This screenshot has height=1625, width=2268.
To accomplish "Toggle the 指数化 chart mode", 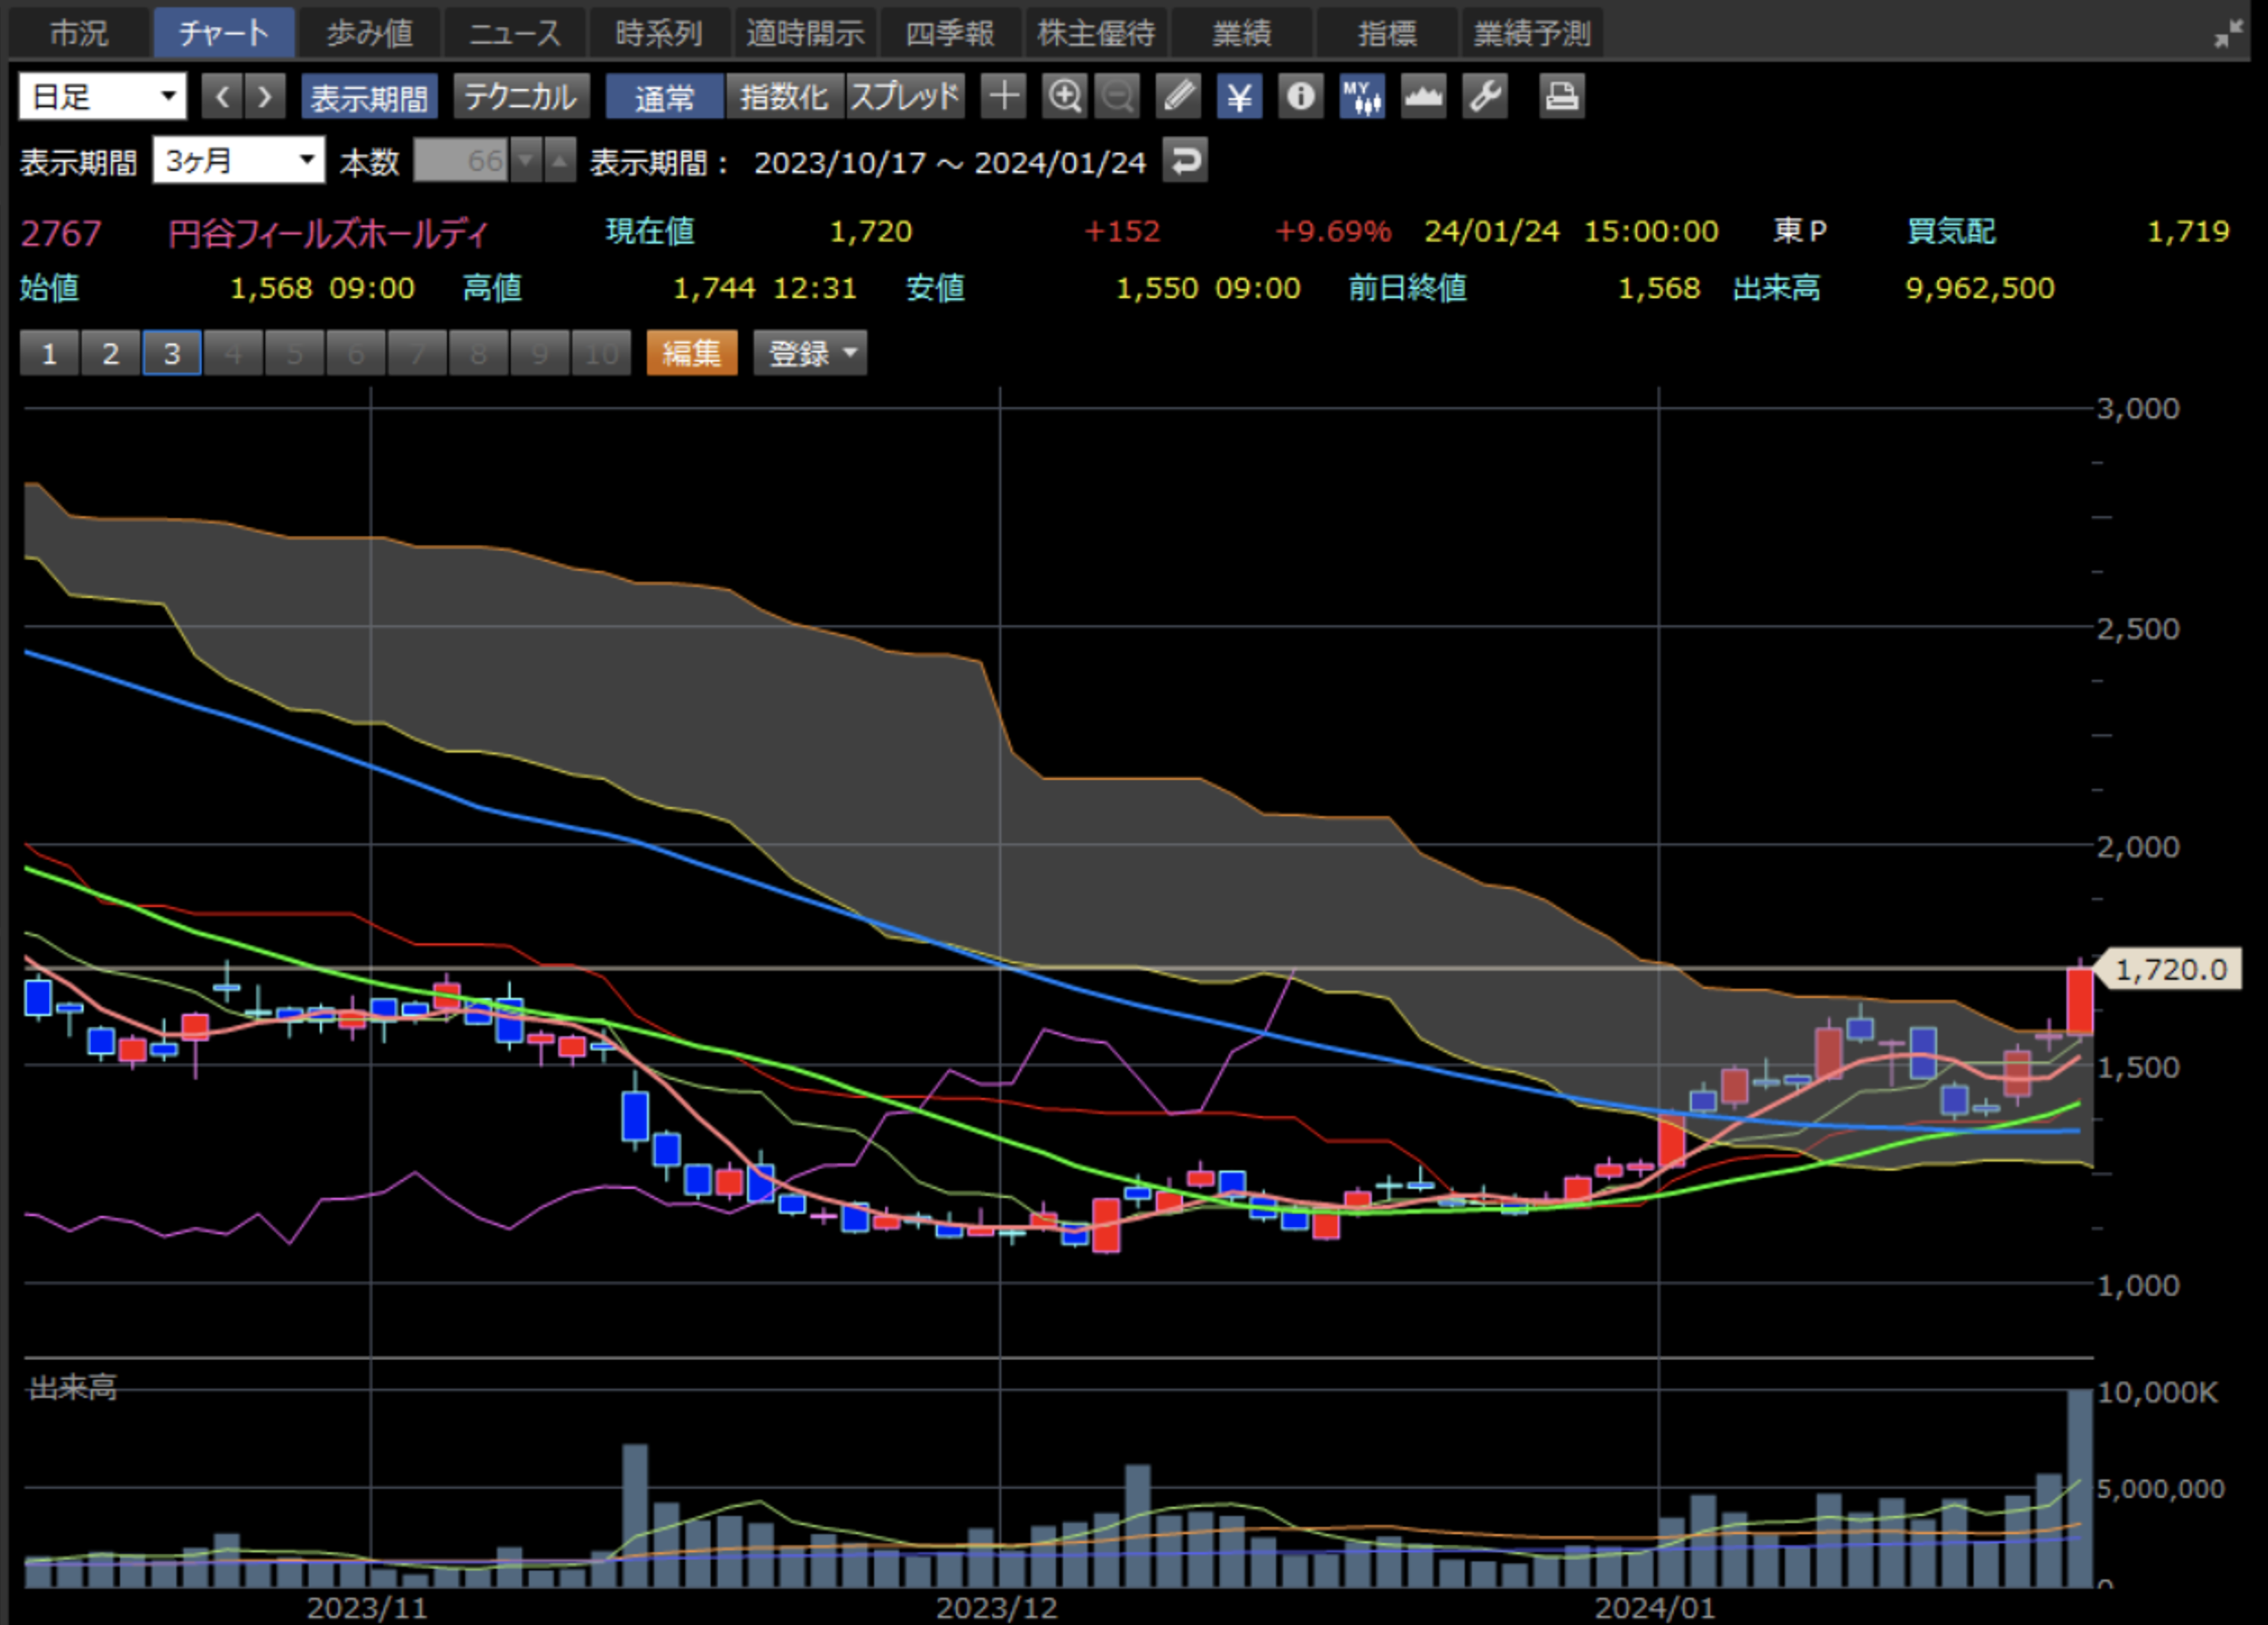I will click(784, 97).
